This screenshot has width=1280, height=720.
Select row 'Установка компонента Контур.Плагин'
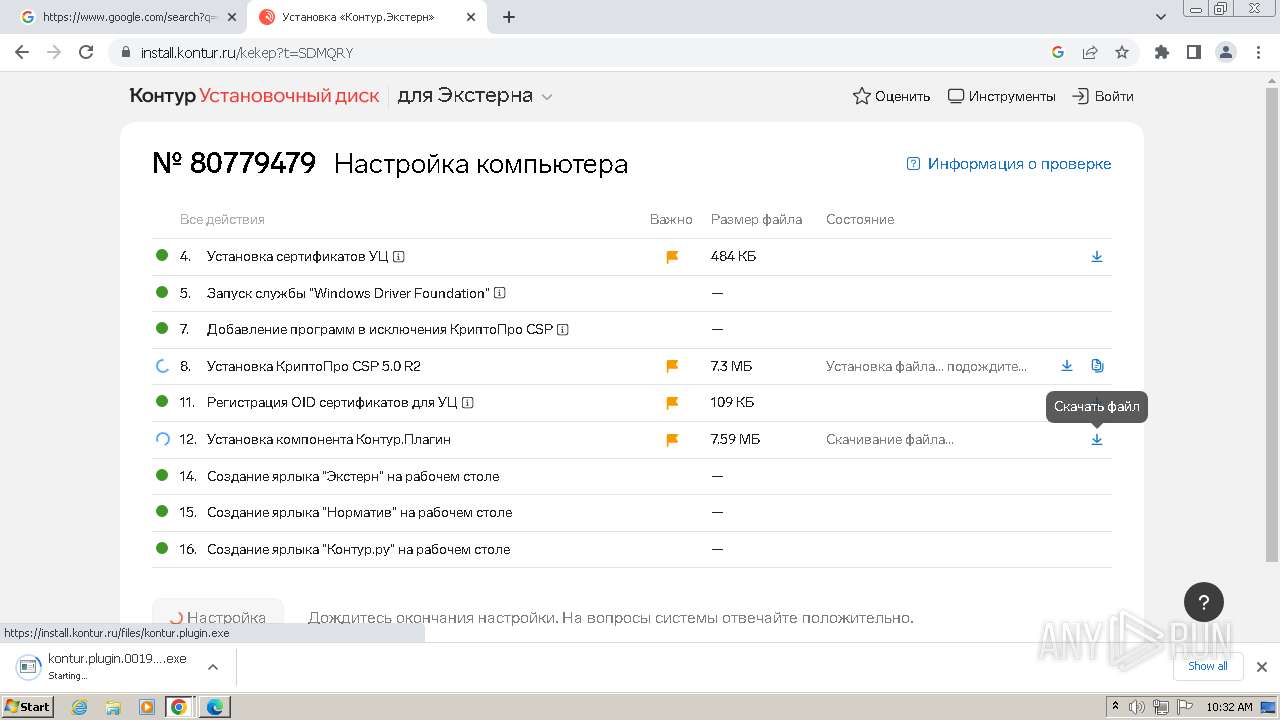pos(632,439)
